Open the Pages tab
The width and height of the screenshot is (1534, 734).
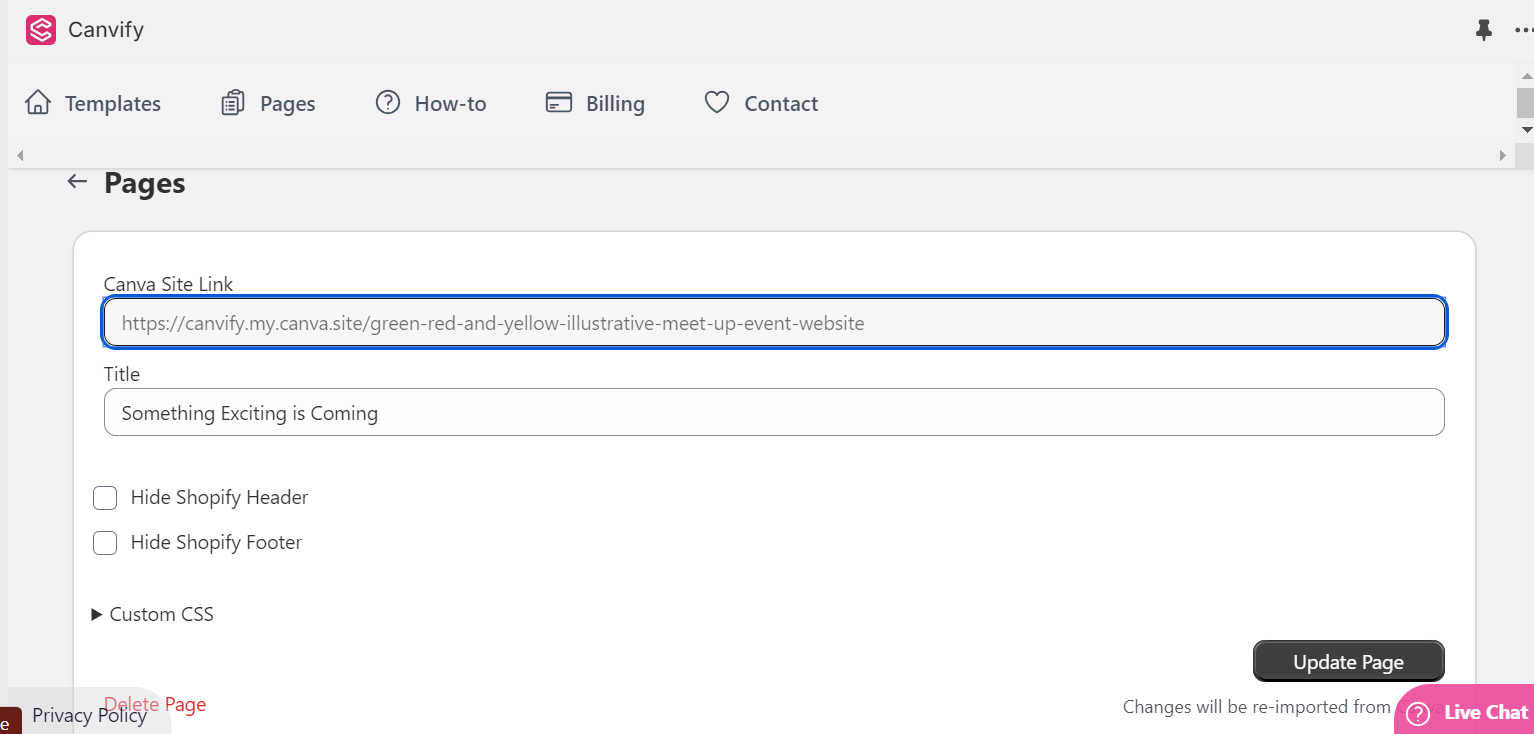coord(268,103)
